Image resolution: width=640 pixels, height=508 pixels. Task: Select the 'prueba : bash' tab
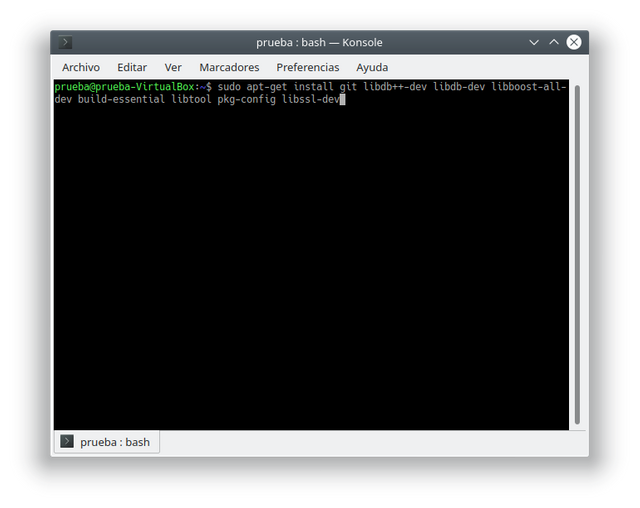tap(107, 442)
